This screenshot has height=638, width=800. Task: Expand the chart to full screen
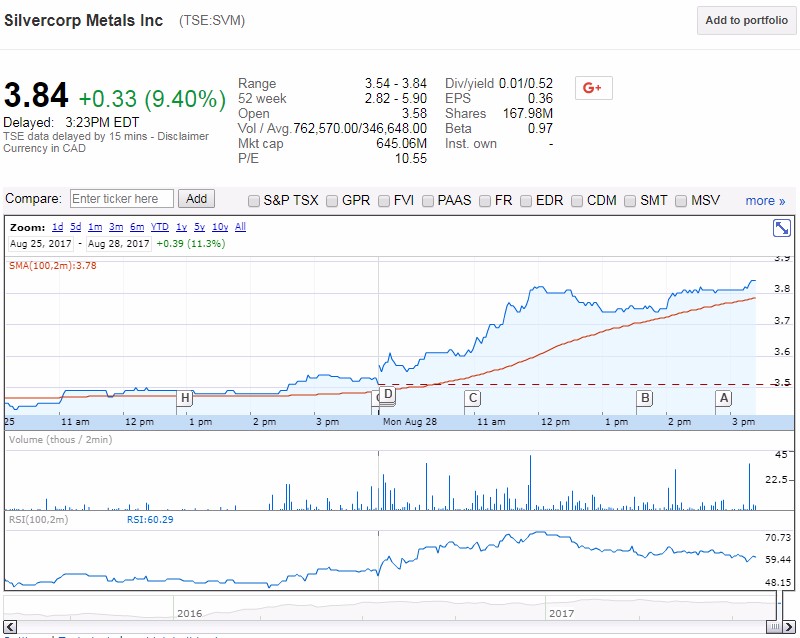[782, 228]
